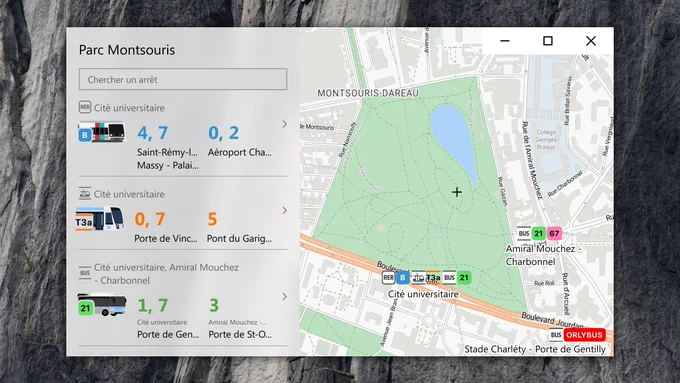Click 'Parc Montsouris' title heading
Image resolution: width=680 pixels, height=383 pixels.
click(127, 50)
